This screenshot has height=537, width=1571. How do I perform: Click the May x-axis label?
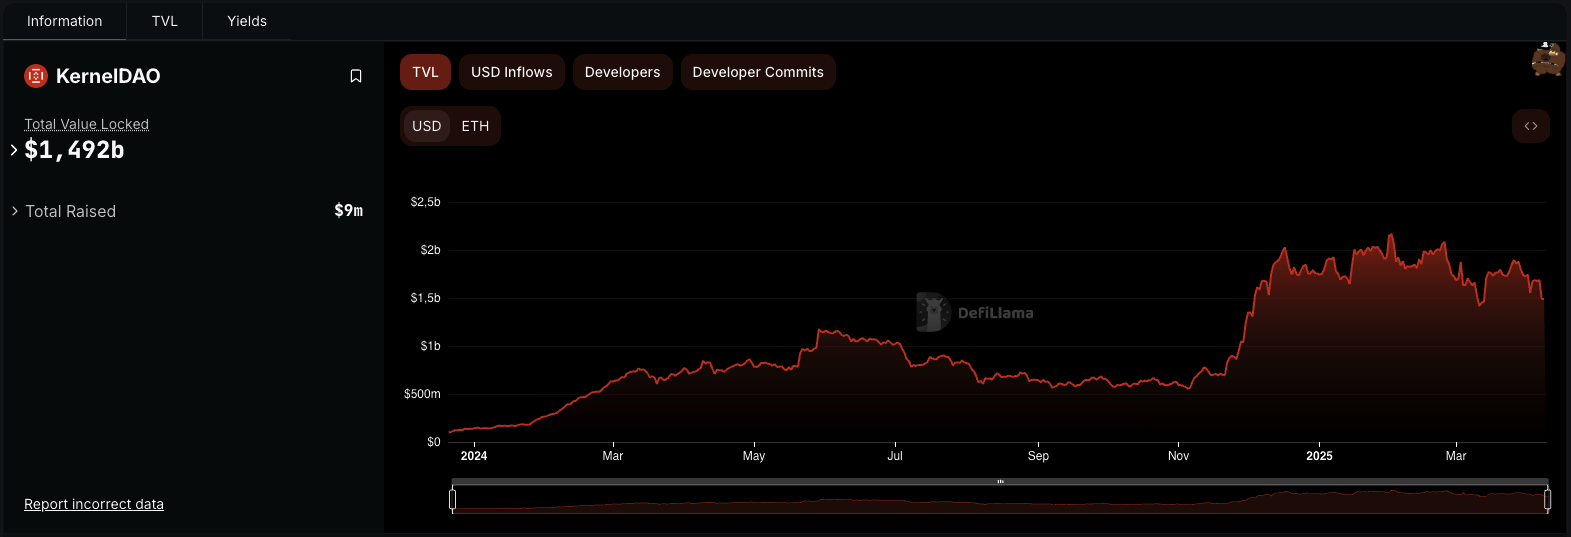click(754, 456)
